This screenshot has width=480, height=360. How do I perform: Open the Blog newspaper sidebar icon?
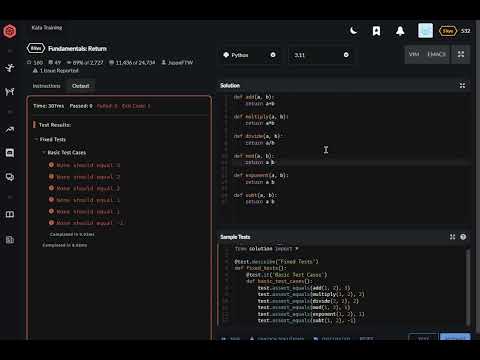(x=10, y=239)
